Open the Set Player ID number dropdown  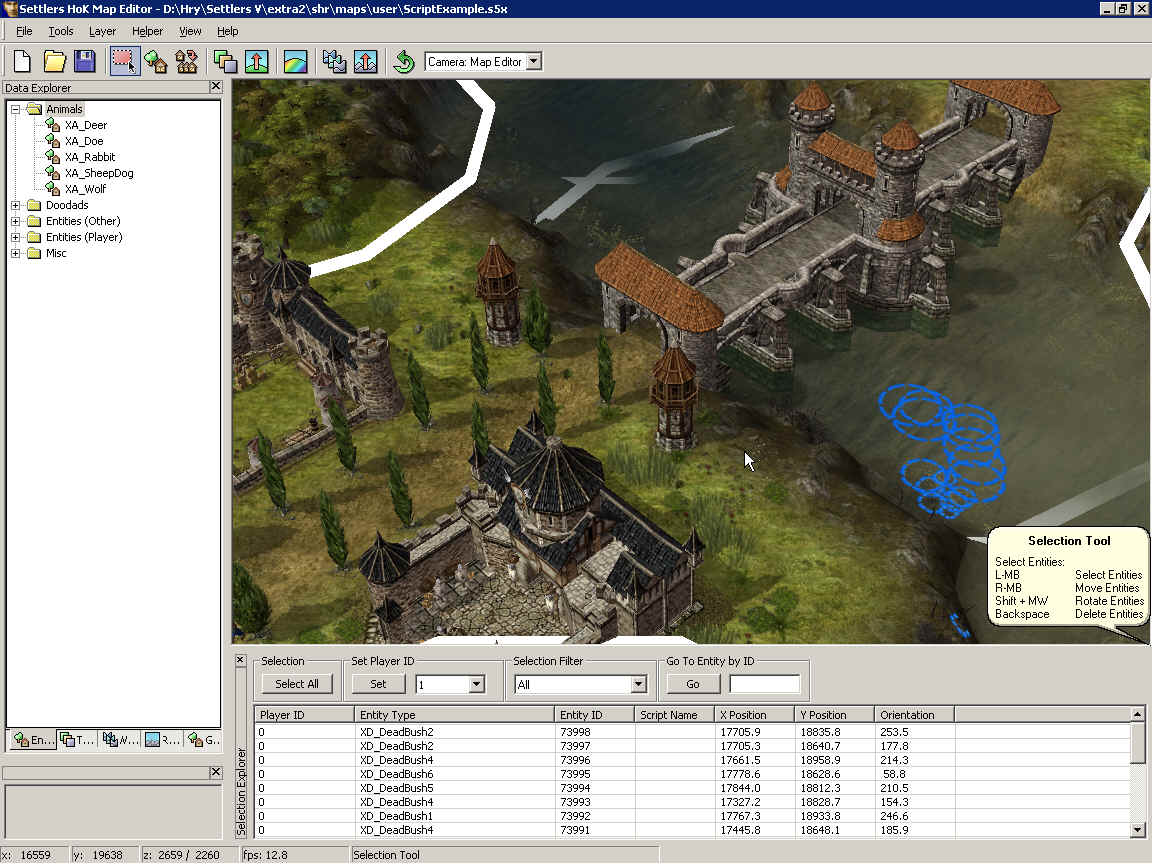tap(476, 684)
